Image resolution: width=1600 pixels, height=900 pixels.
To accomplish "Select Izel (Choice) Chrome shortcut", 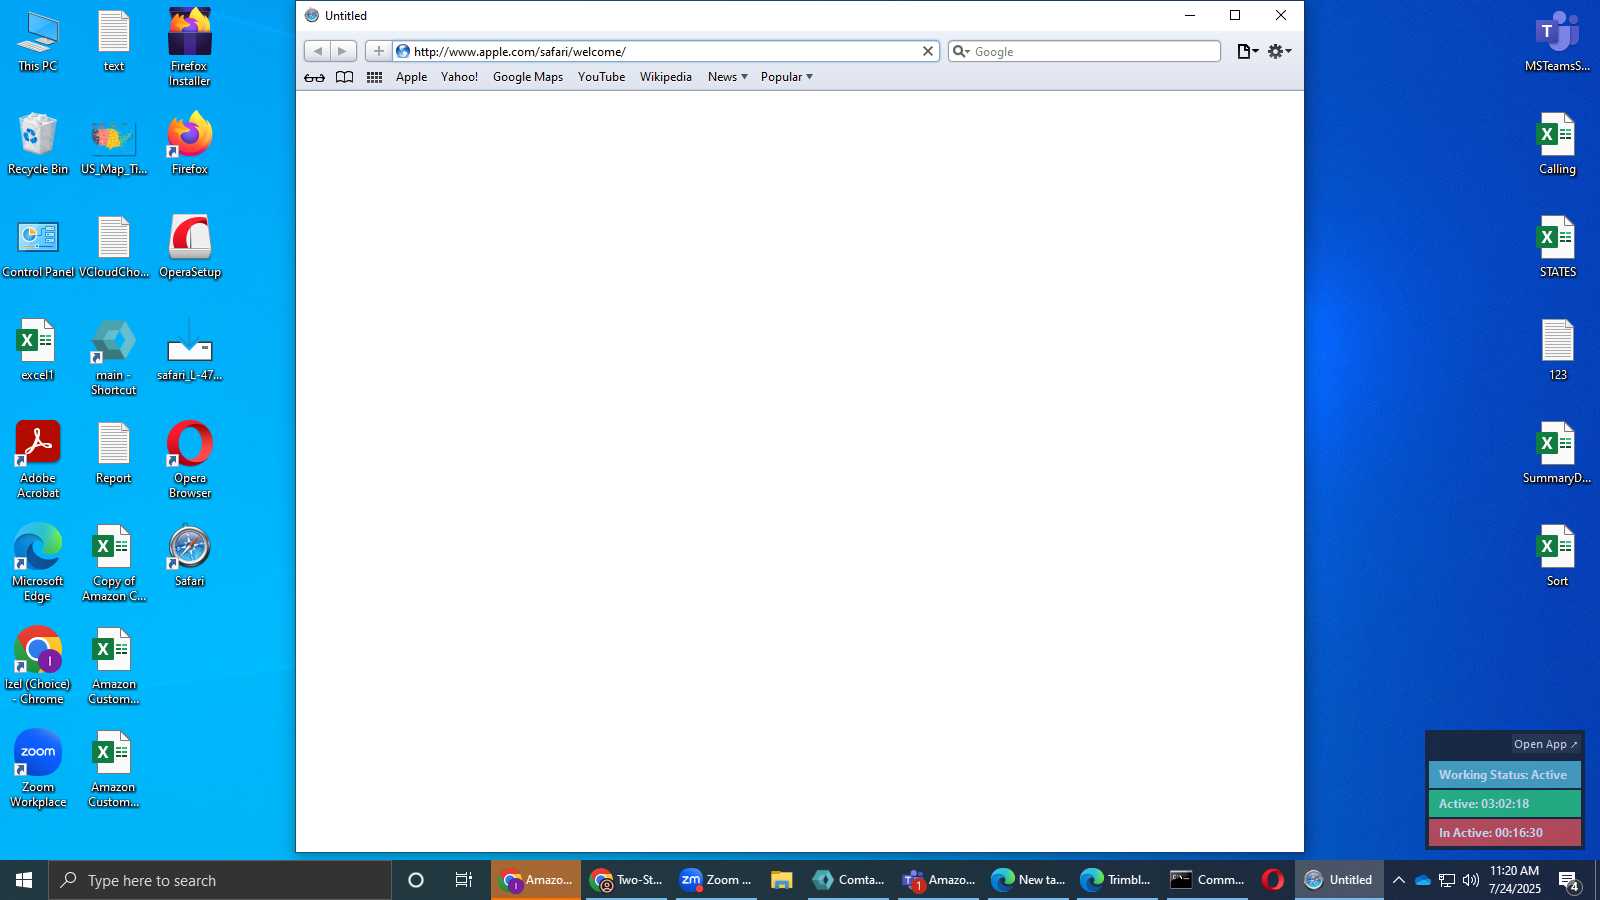I will [38, 666].
